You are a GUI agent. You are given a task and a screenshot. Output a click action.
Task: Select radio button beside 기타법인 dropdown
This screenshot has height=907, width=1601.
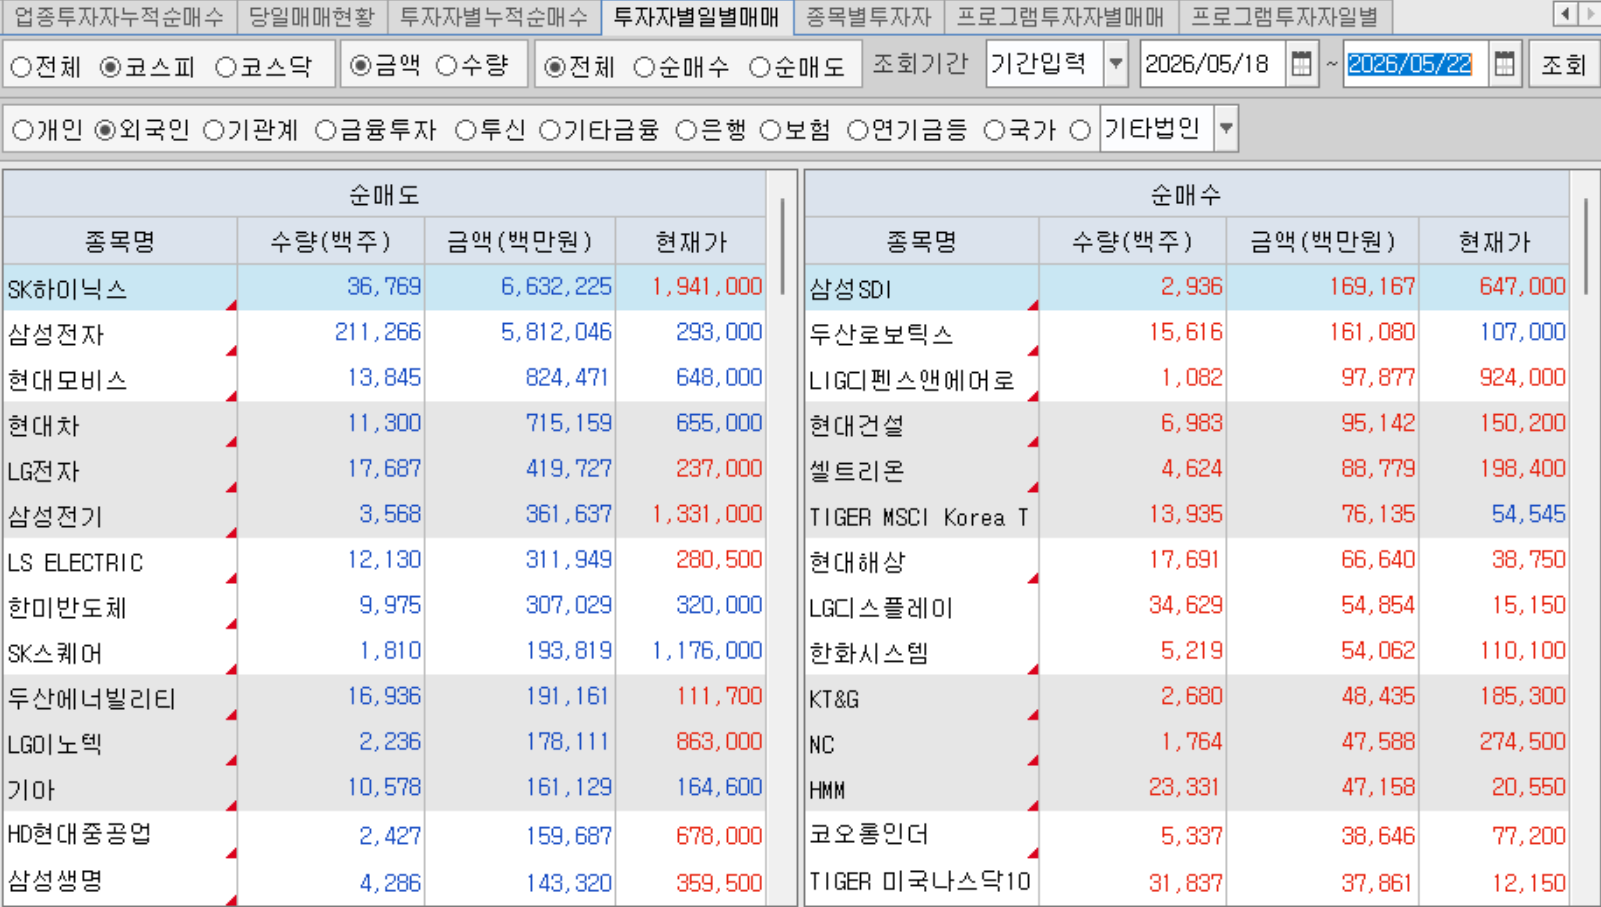(1080, 131)
